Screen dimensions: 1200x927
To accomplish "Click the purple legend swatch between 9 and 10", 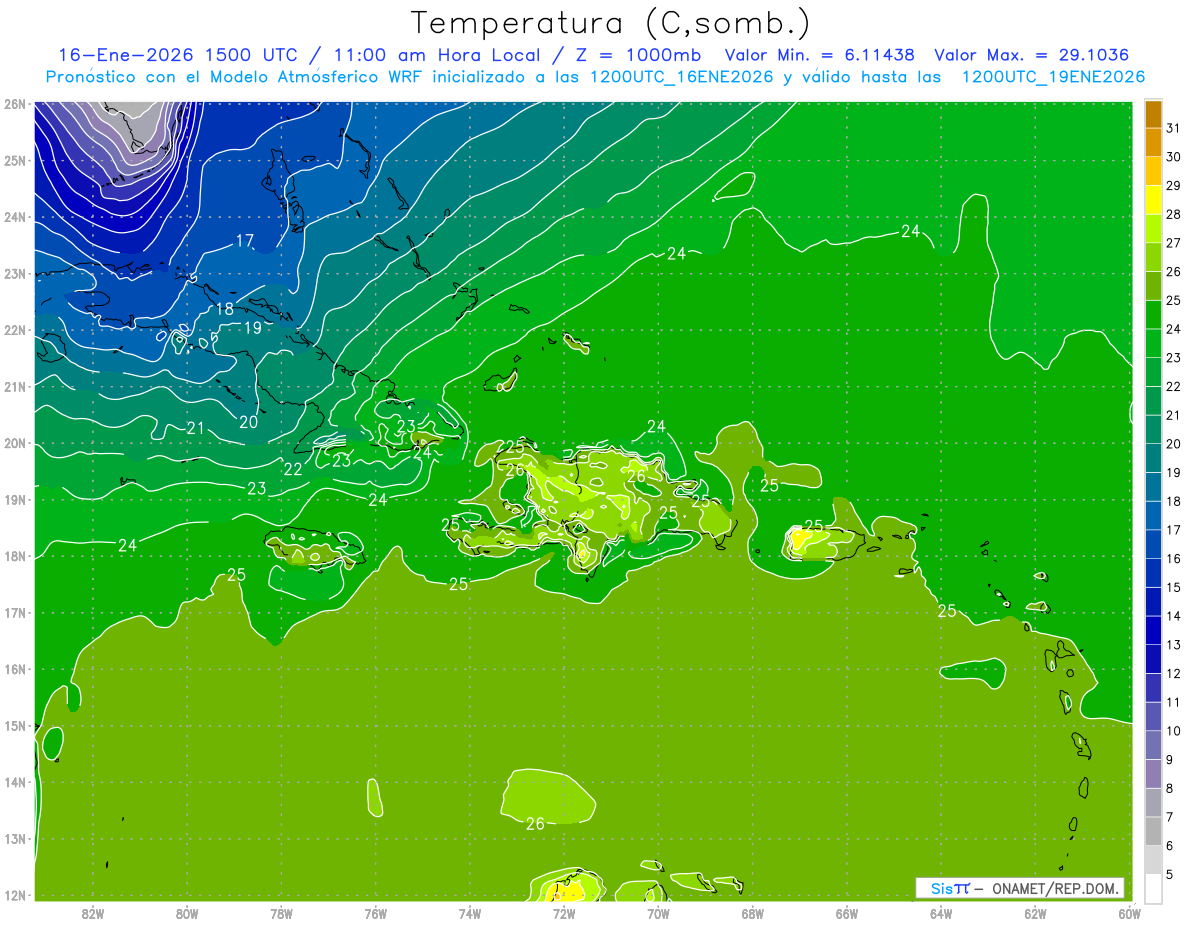I will coord(1153,745).
